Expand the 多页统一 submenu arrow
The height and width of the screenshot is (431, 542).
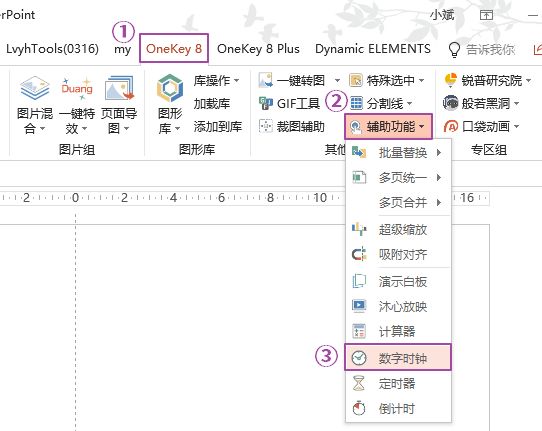[439, 178]
